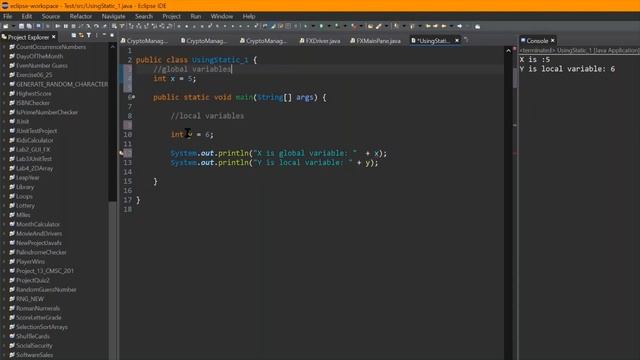Click the warning marker beside line 12
Viewport: 640px width, 360px height.
pos(122,153)
